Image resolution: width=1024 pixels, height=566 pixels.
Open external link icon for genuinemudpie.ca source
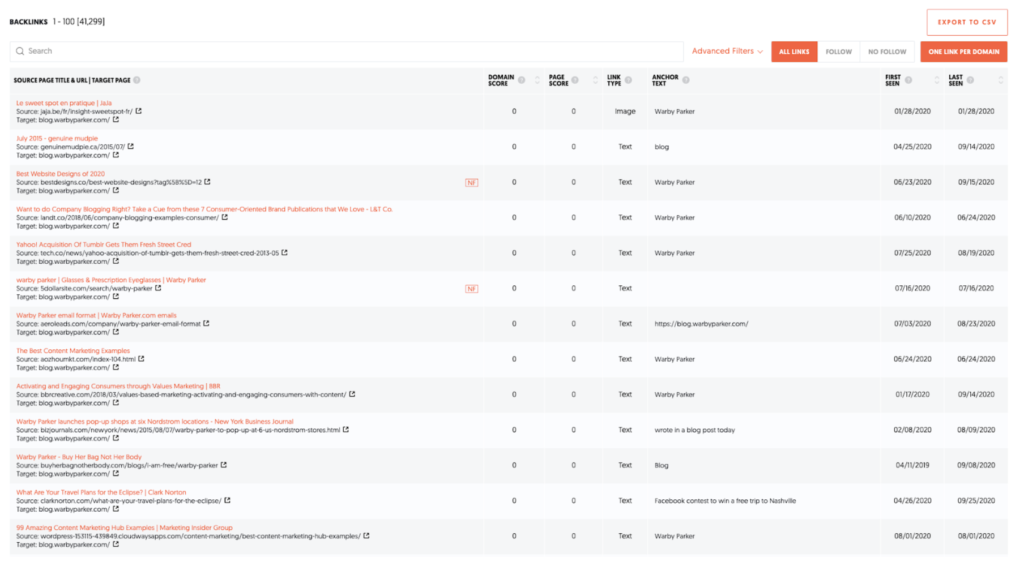pyautogui.click(x=131, y=146)
